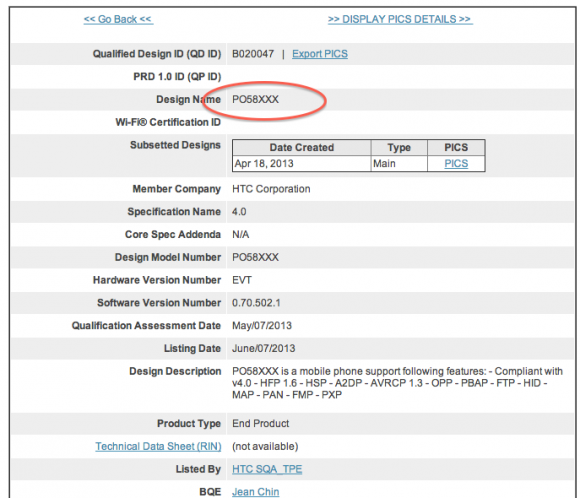Select the Design Model Number PO58XXX value
The image size is (580, 498).
[255, 258]
